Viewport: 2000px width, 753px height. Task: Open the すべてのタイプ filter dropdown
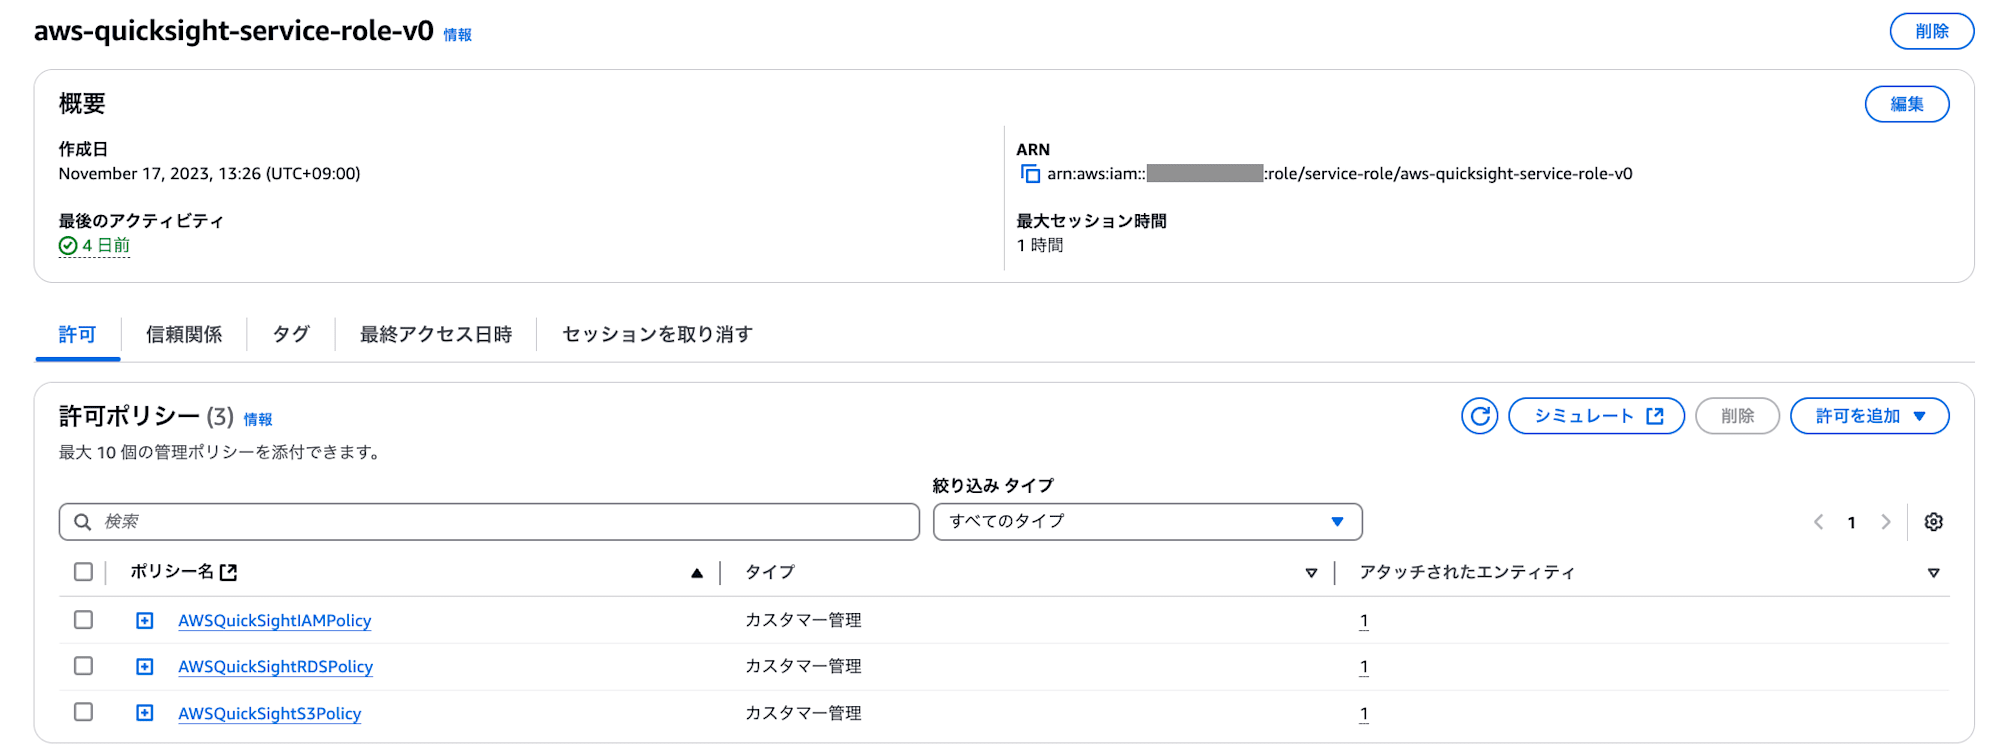click(1148, 522)
